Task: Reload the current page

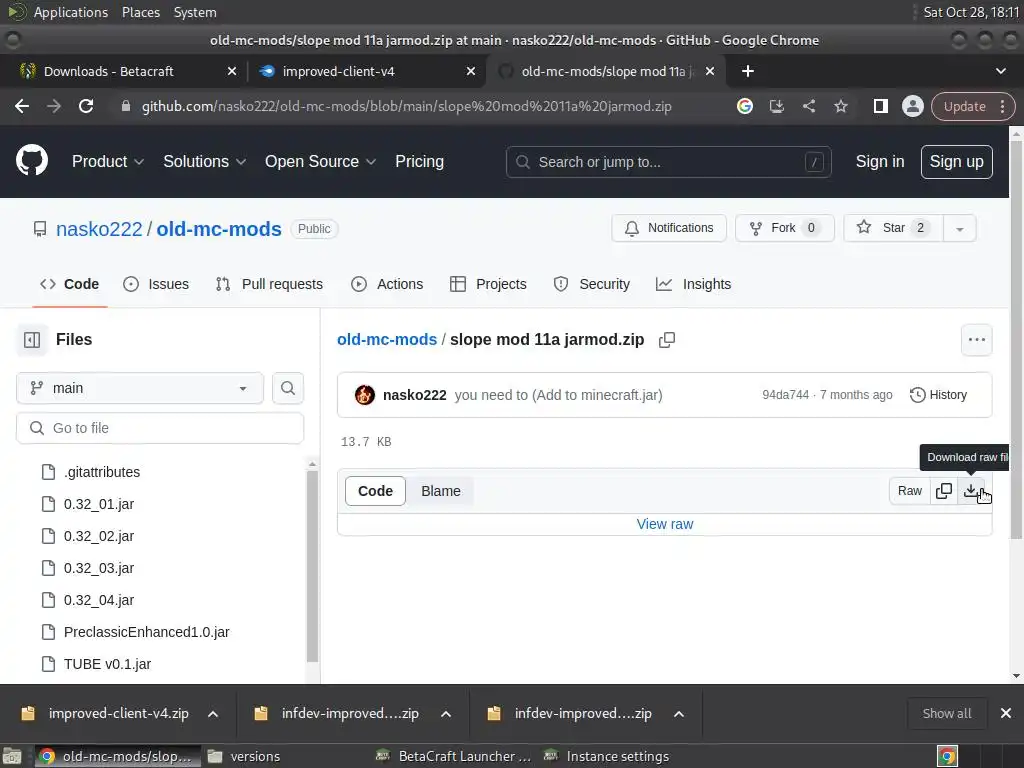Action: [86, 106]
